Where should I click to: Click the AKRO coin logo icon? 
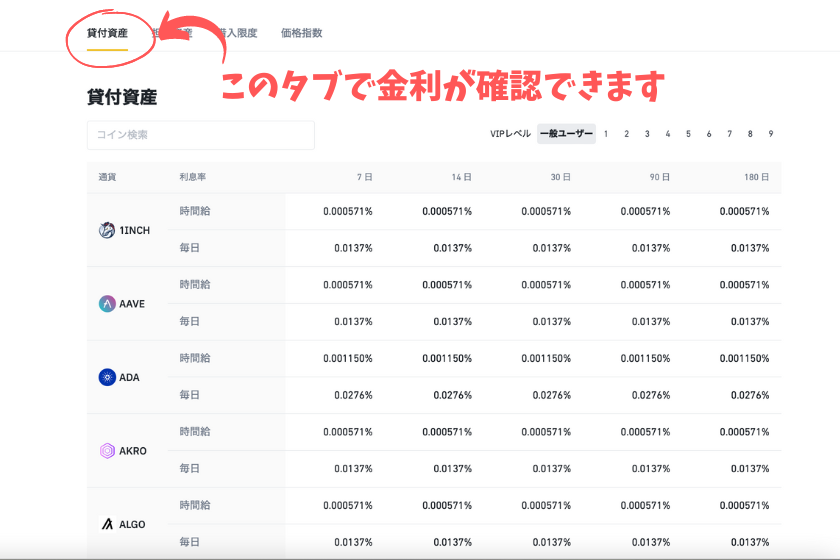pos(107,451)
